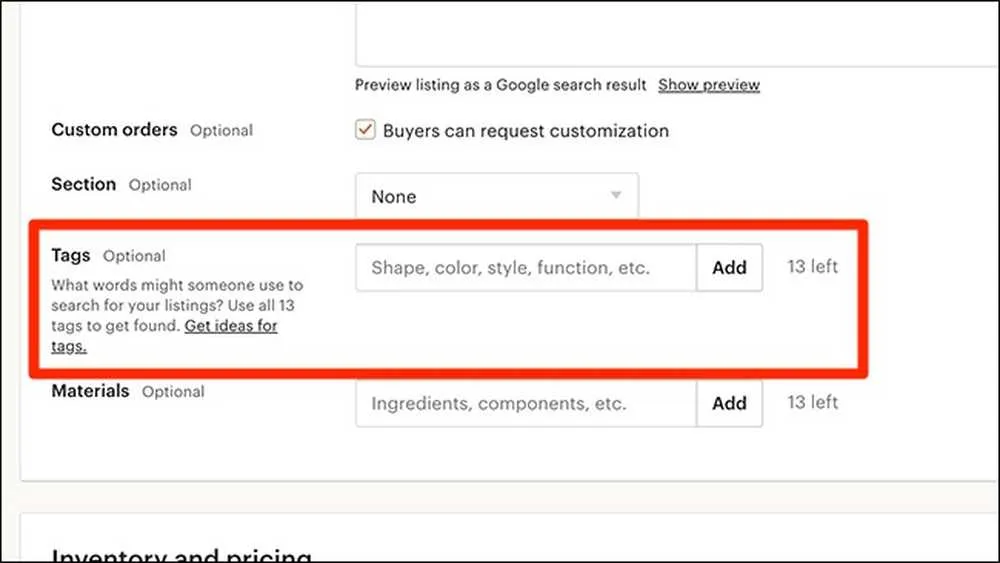
Task: Click the Buyers can request customization label text
Action: coord(526,131)
